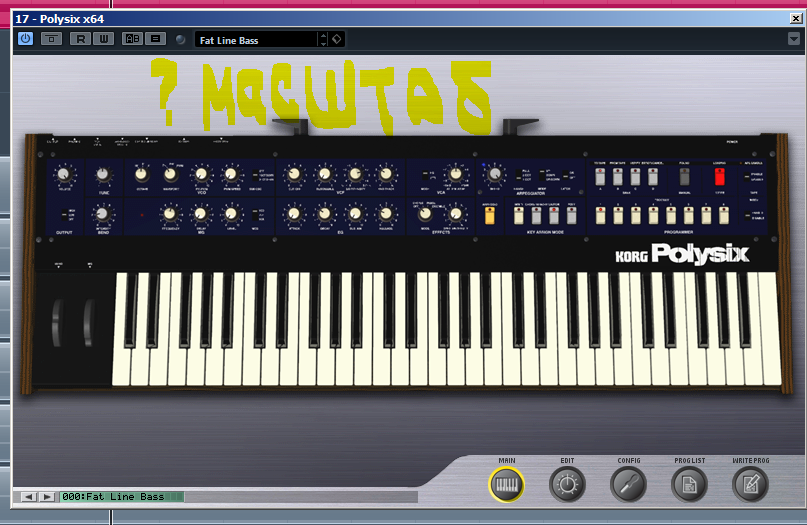This screenshot has width=807, height=525.
Task: Click the BEND intensity knob
Action: [x=102, y=214]
